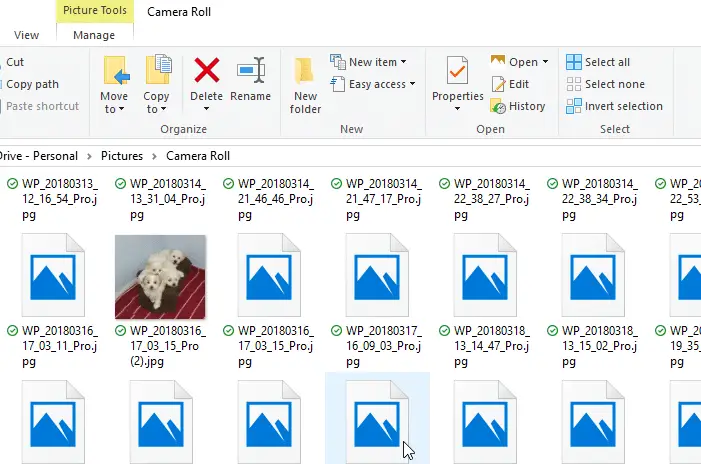Click sync status icon of WP_20180318_13_15_02_Pro.jpg
The width and height of the screenshot is (701, 464).
pyautogui.click(x=552, y=331)
